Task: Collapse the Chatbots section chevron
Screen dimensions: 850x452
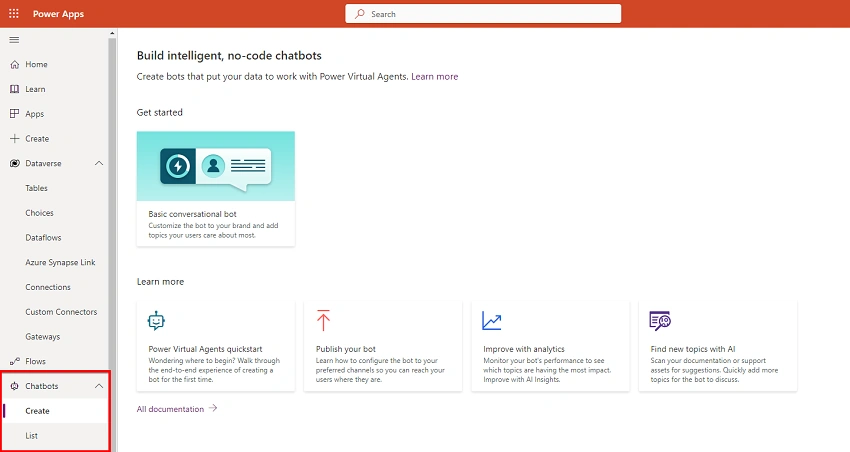Action: point(99,386)
